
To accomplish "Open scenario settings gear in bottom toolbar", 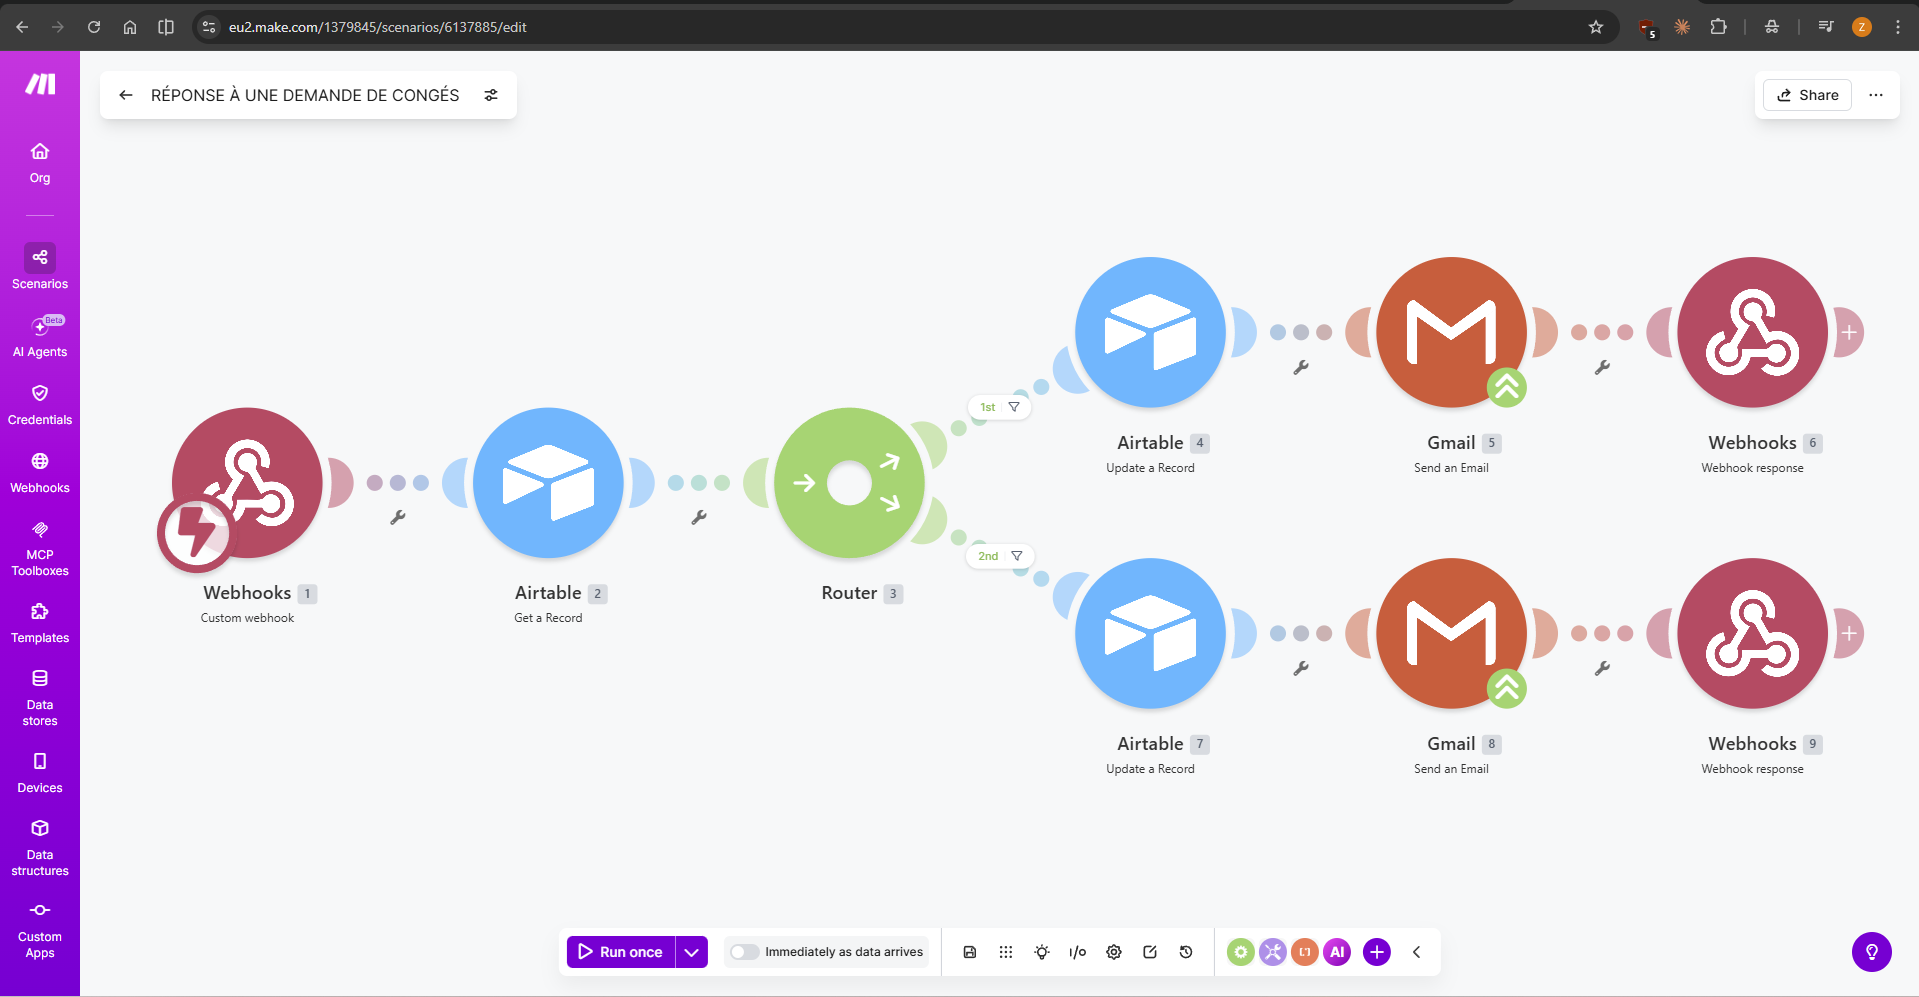I will pyautogui.click(x=1114, y=952).
